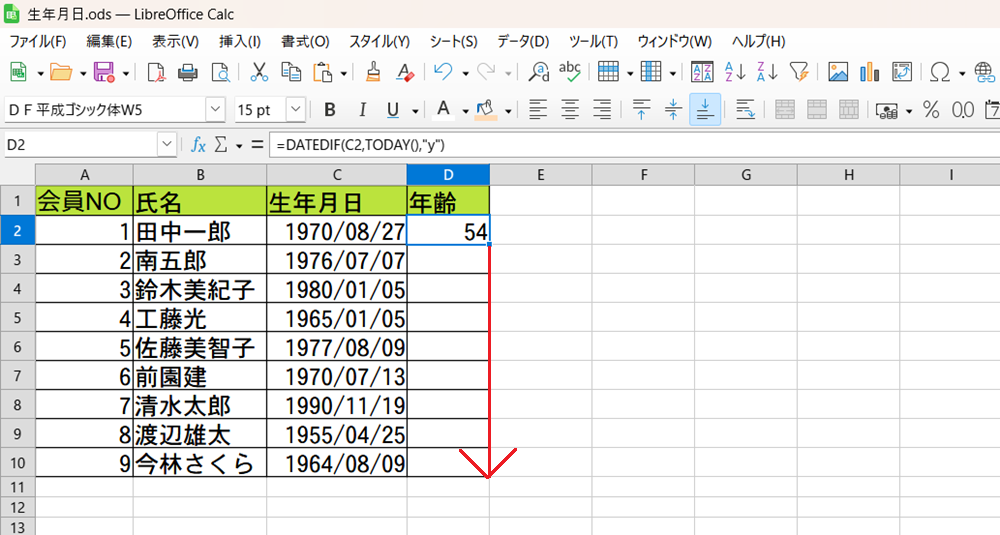Open the ファイル(F) menu
Viewport: 1000px width, 535px height.
38,41
